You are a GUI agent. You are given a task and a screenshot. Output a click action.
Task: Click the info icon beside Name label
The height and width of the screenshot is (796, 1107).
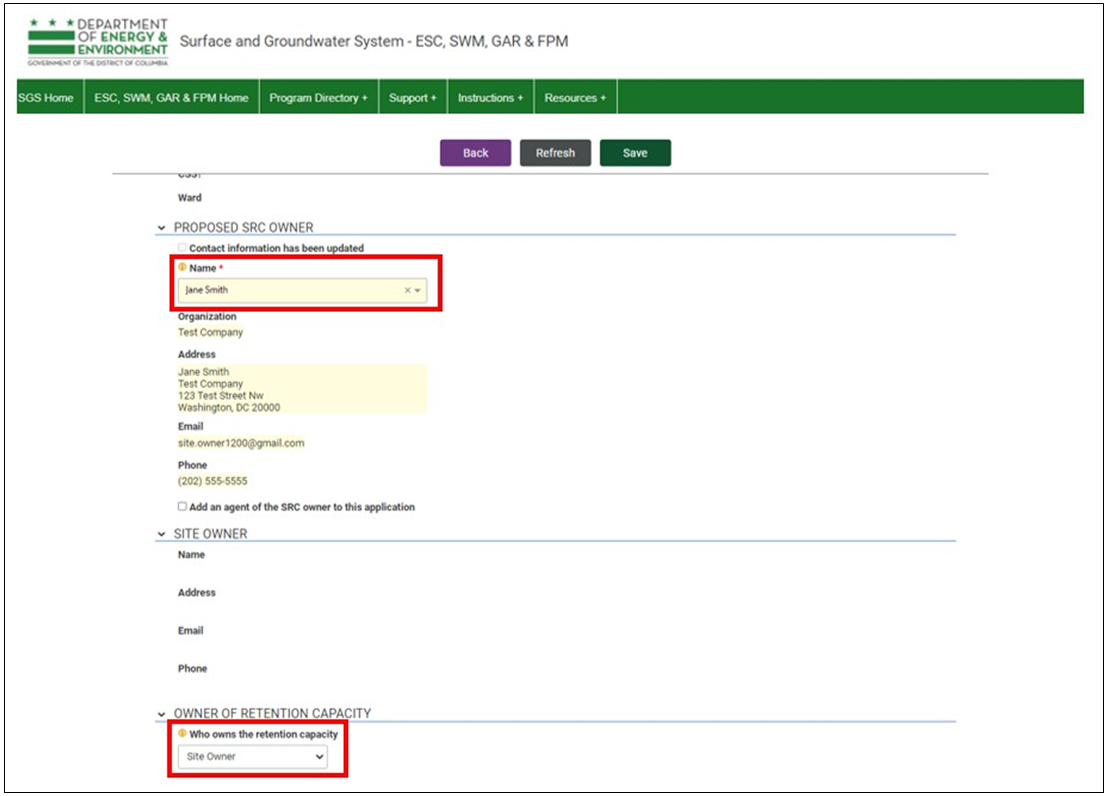(x=182, y=268)
